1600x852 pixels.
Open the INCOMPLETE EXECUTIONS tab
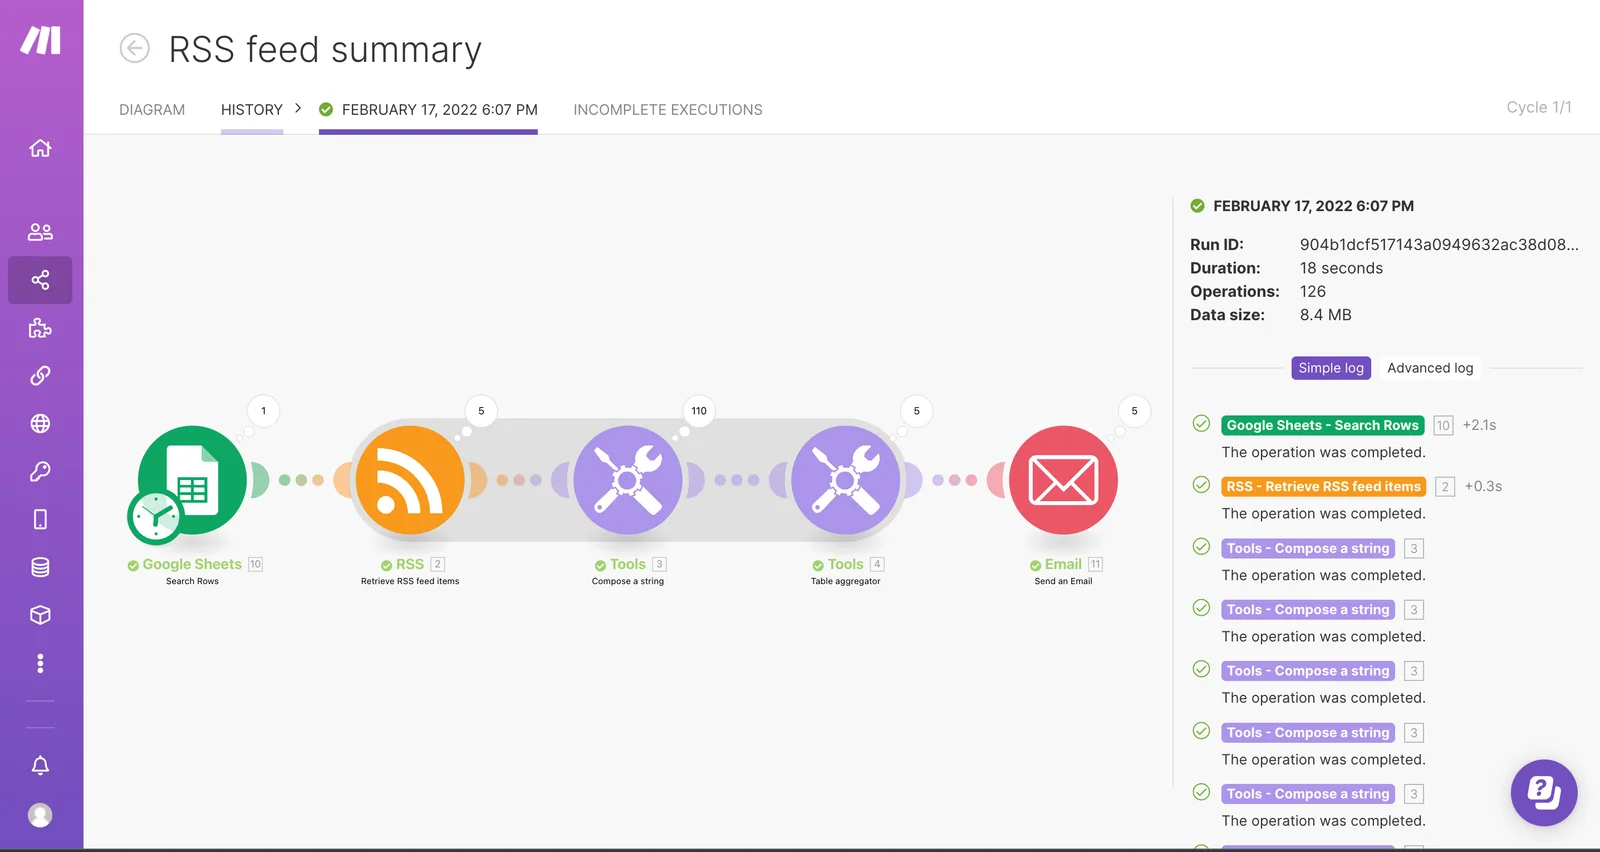(x=668, y=110)
